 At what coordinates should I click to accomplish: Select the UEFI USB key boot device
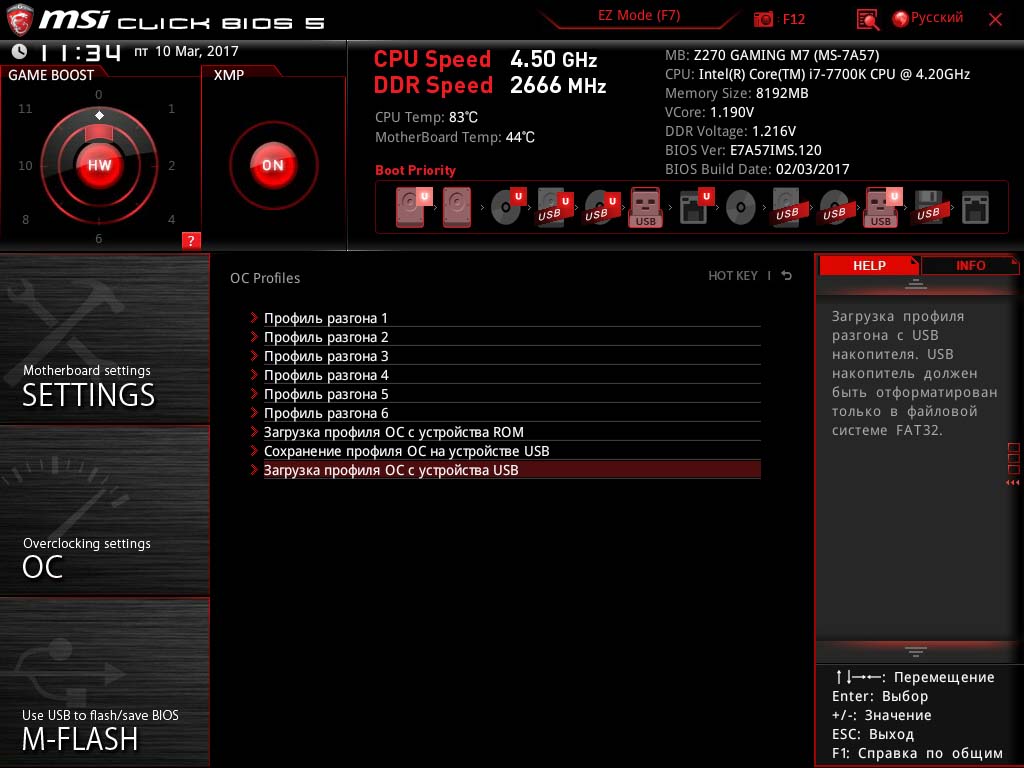click(x=883, y=208)
